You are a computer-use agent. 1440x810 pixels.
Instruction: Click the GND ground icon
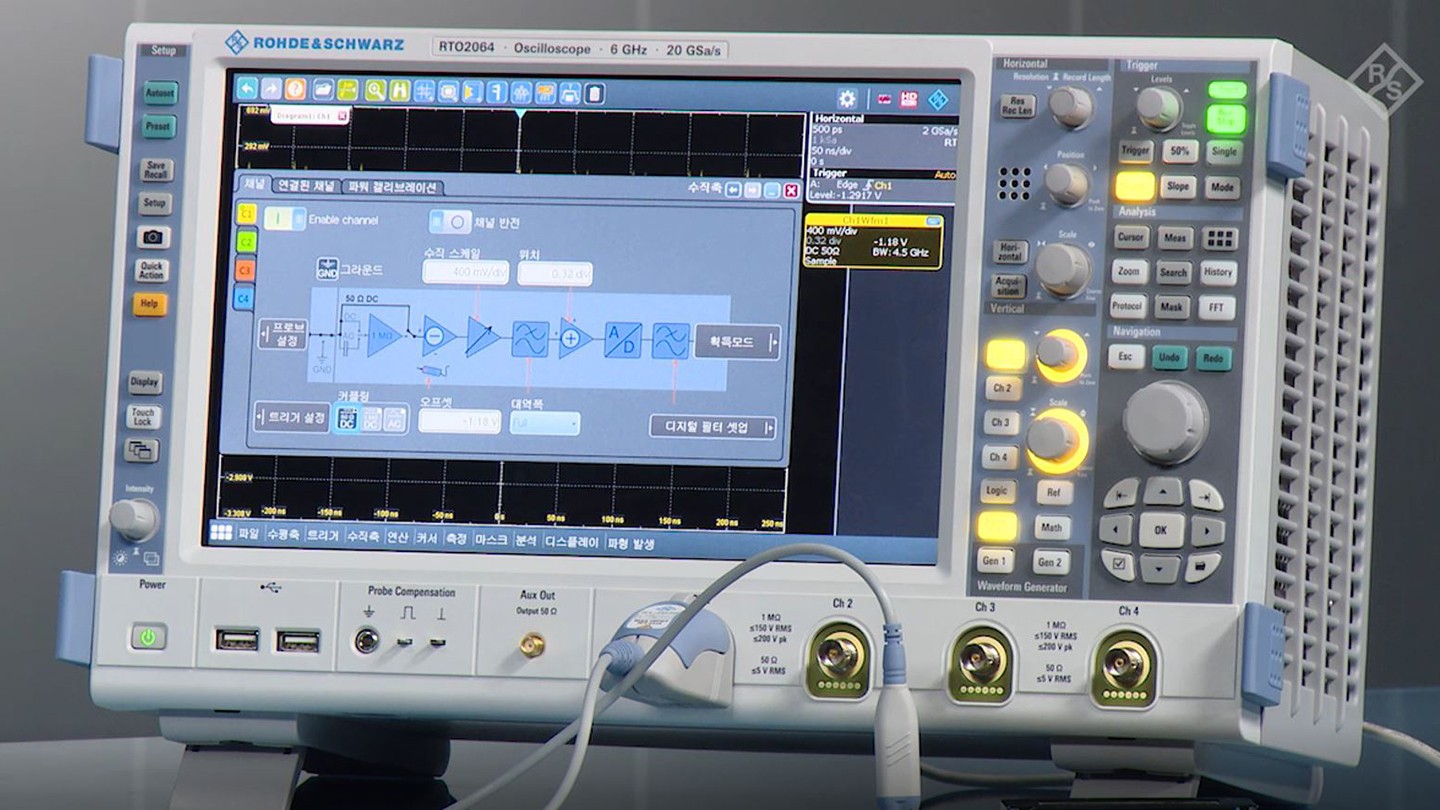327,268
